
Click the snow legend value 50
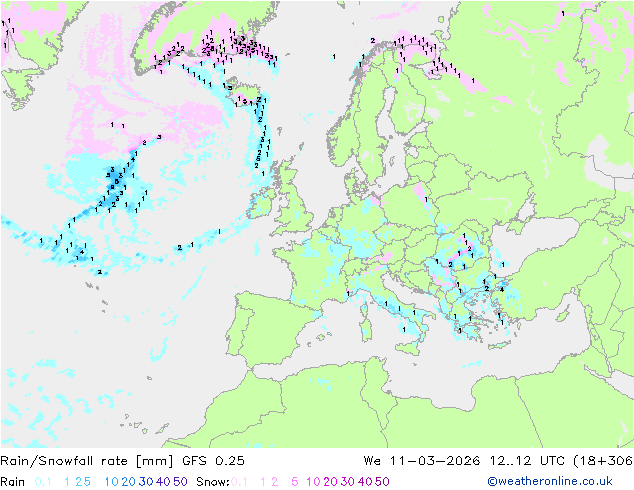click(x=382, y=482)
